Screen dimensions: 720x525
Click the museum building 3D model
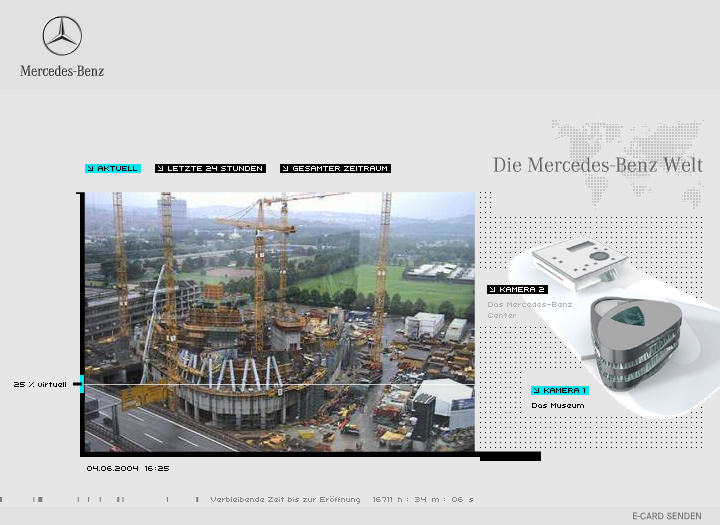pos(636,342)
